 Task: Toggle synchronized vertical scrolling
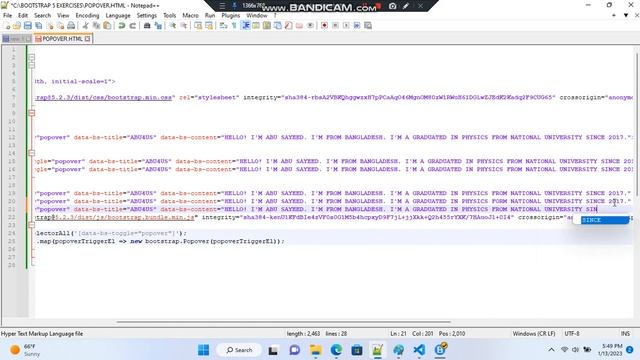coord(198,26)
